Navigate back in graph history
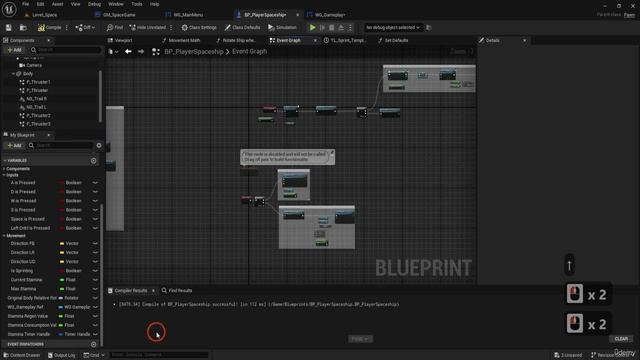Image resolution: width=640 pixels, height=360 pixels. (x=128, y=51)
